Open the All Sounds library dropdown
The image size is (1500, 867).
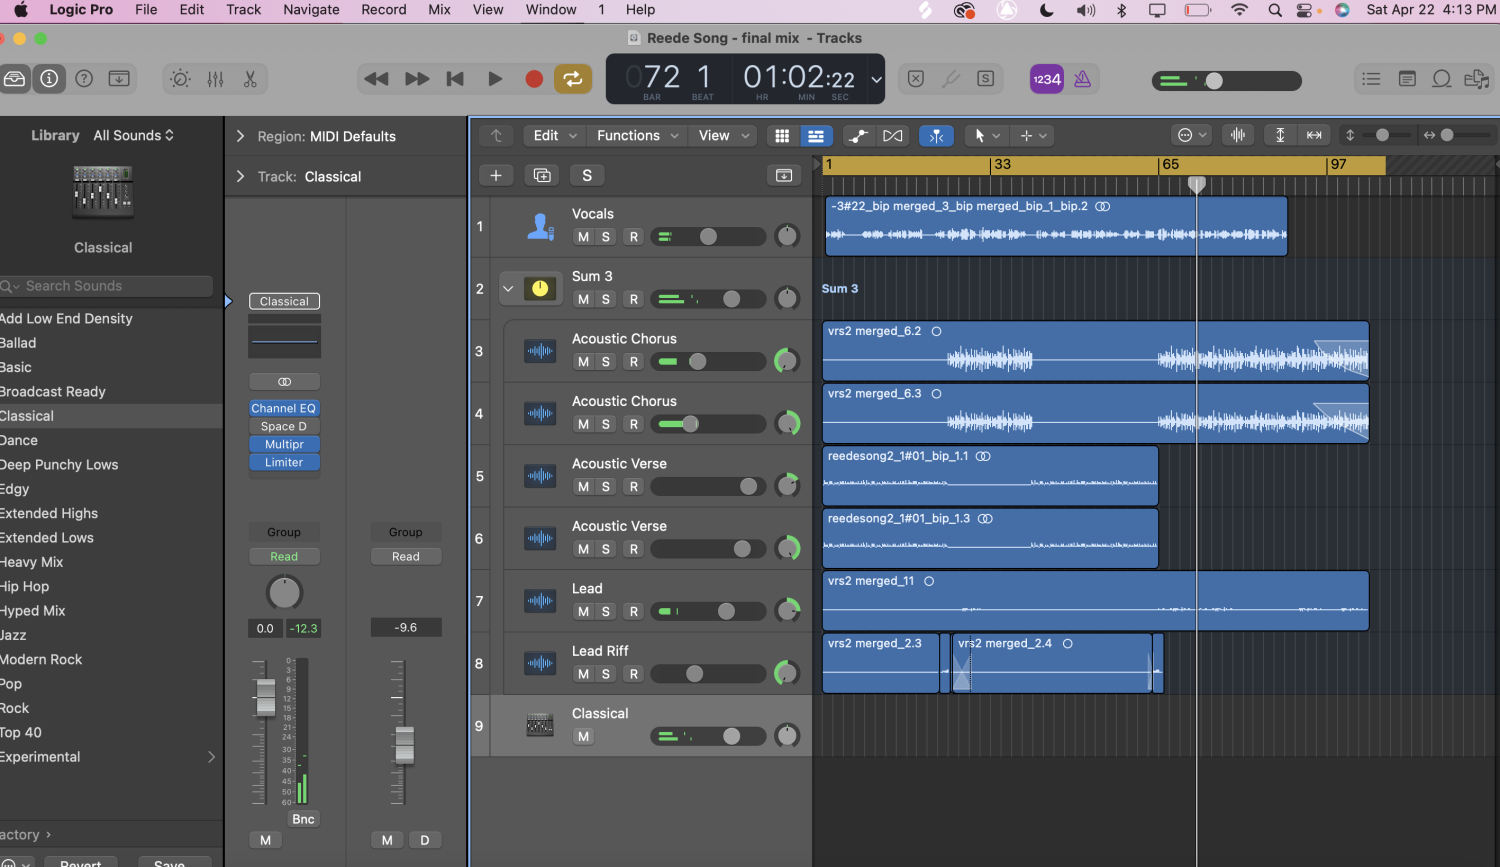point(134,135)
